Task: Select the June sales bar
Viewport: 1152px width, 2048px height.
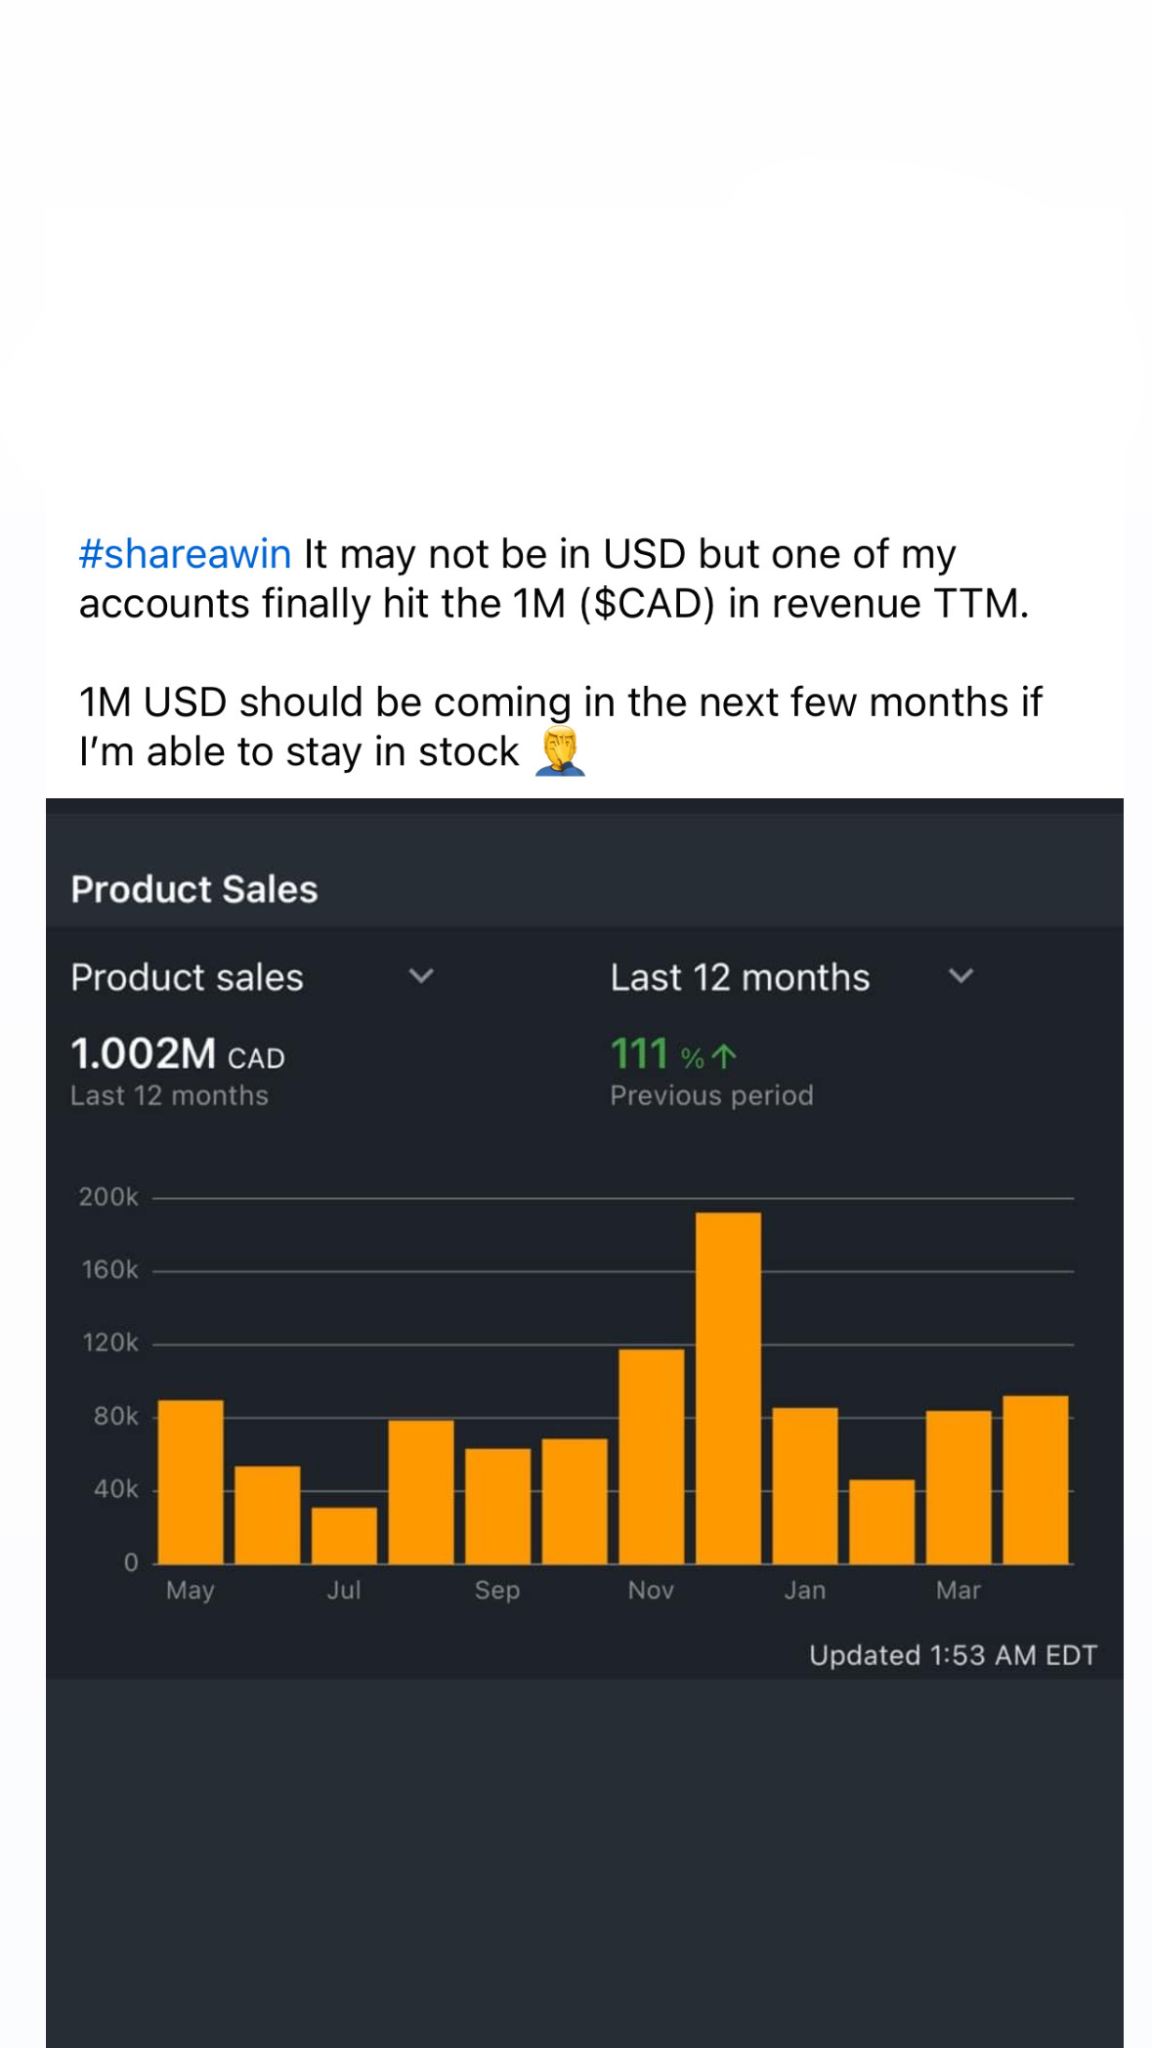Action: (x=267, y=1514)
